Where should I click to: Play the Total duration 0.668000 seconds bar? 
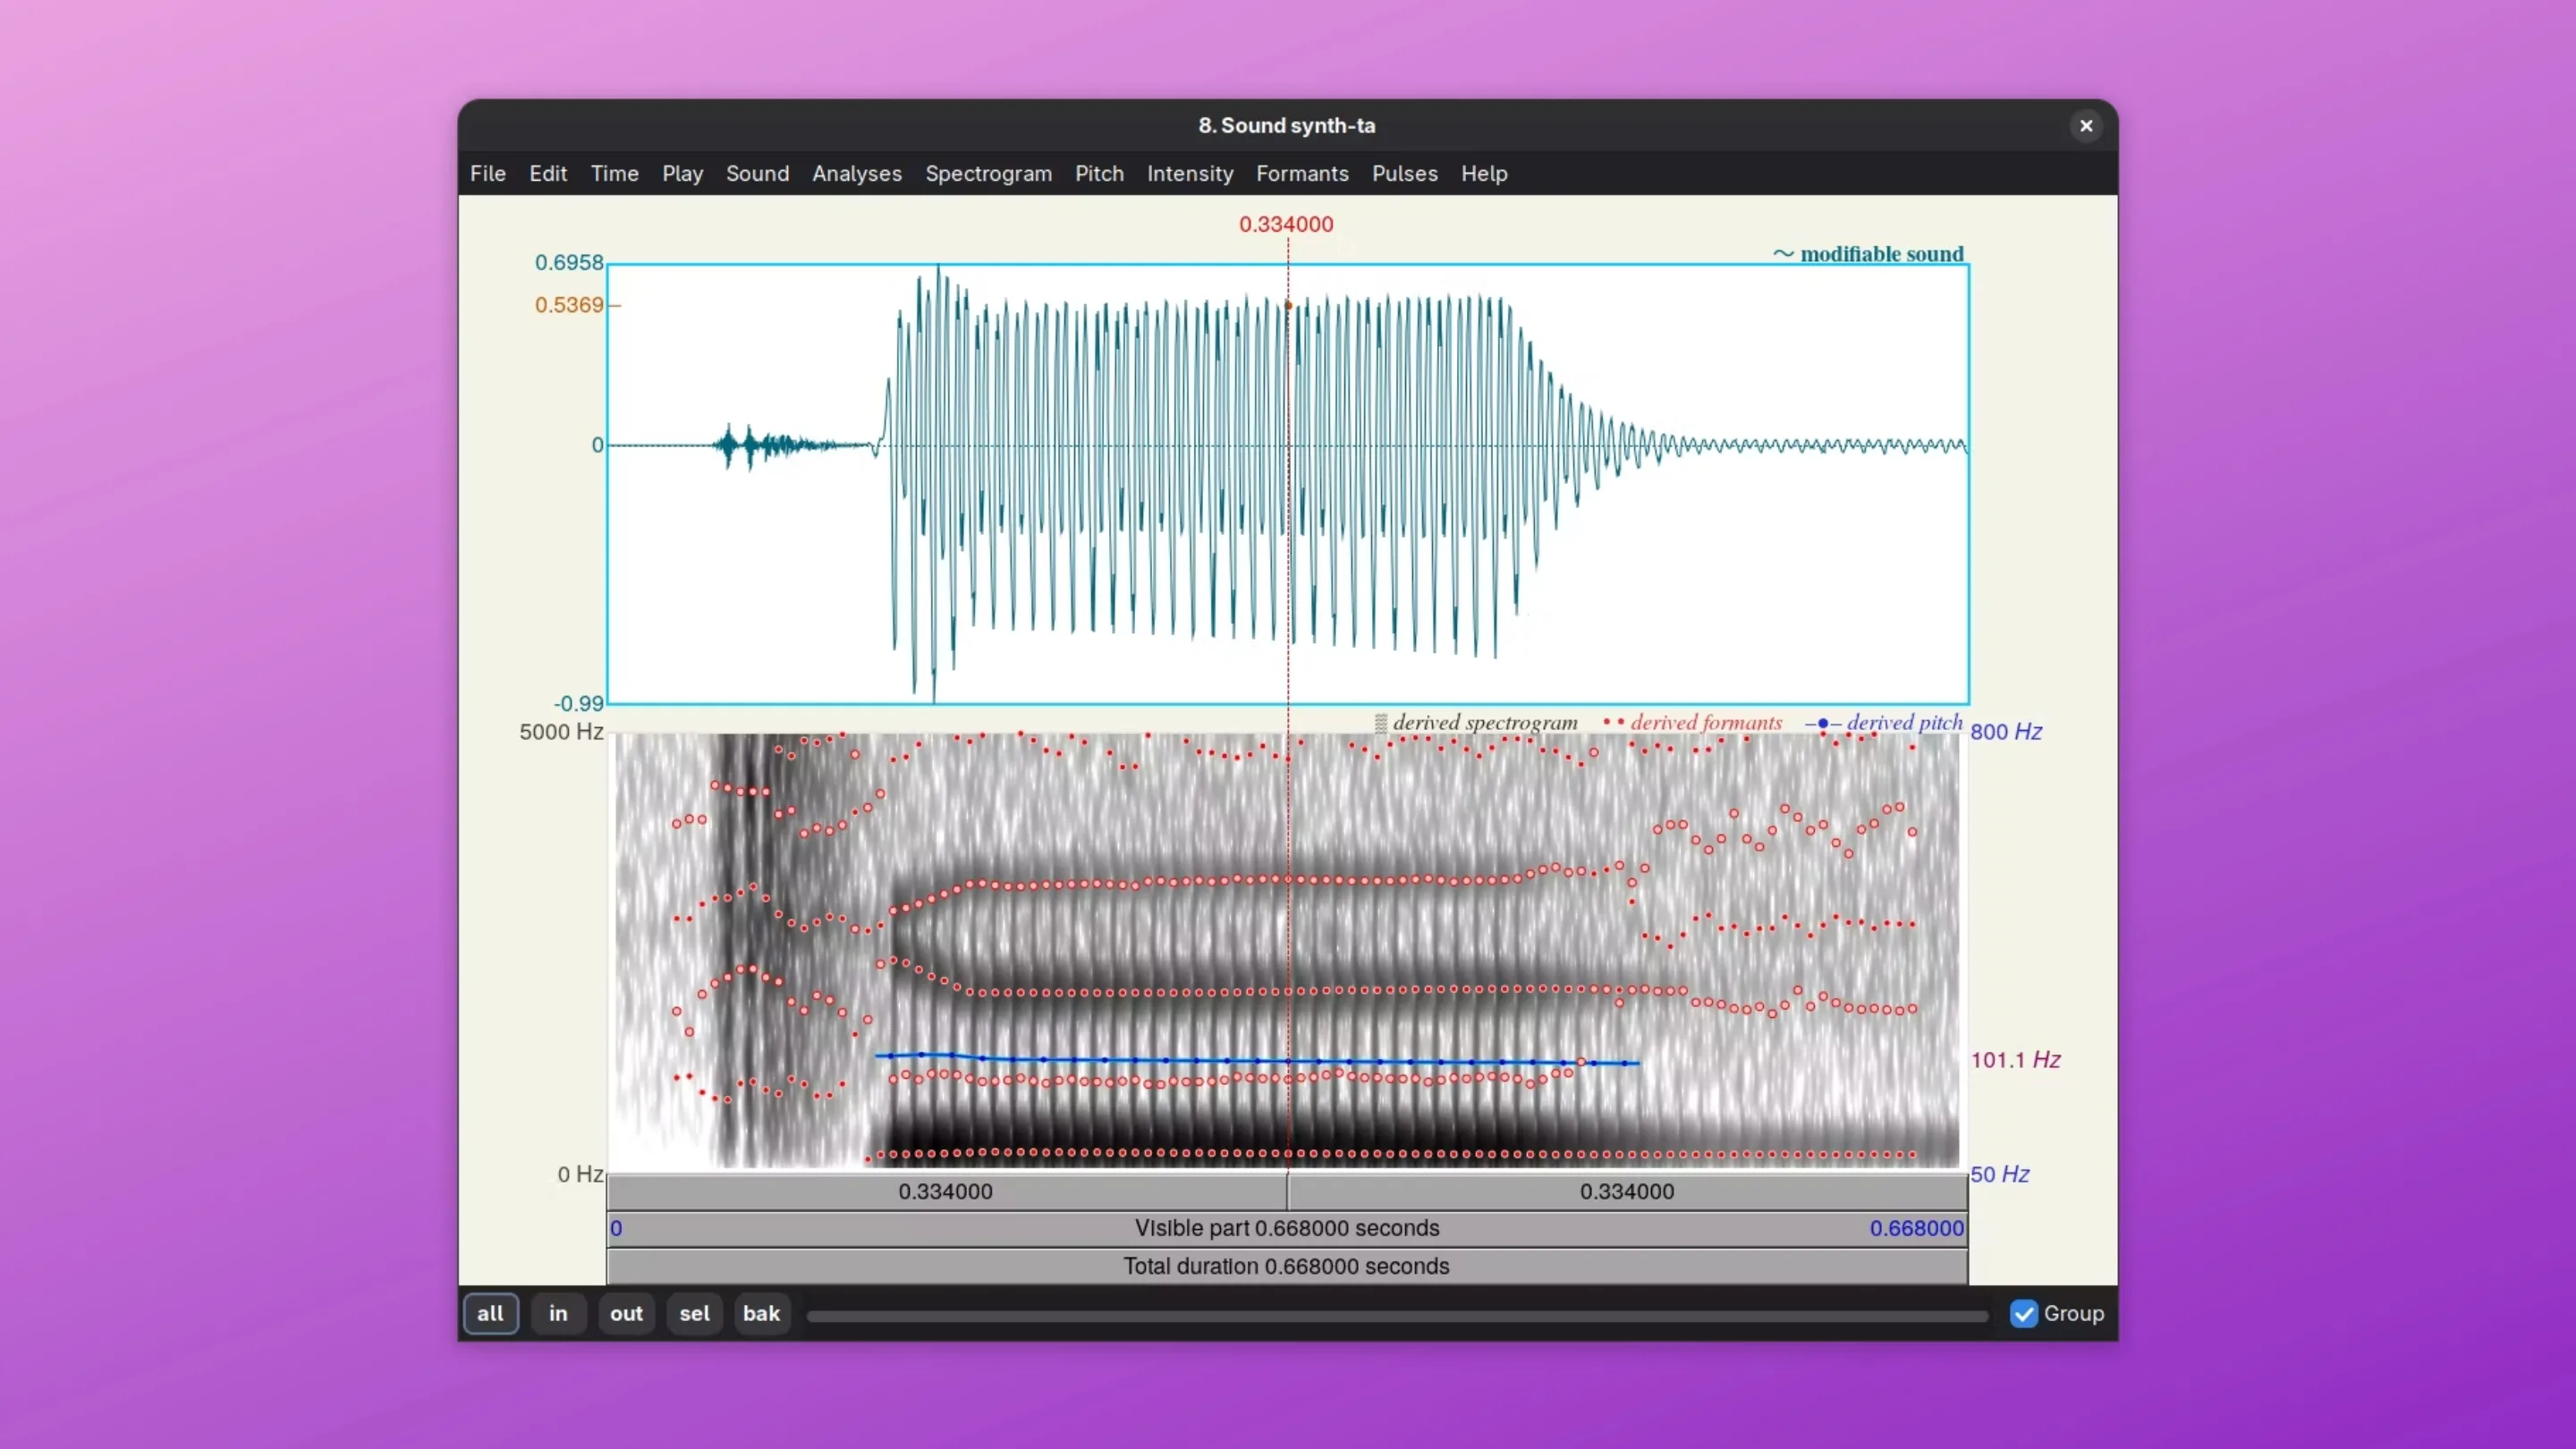click(1287, 1266)
